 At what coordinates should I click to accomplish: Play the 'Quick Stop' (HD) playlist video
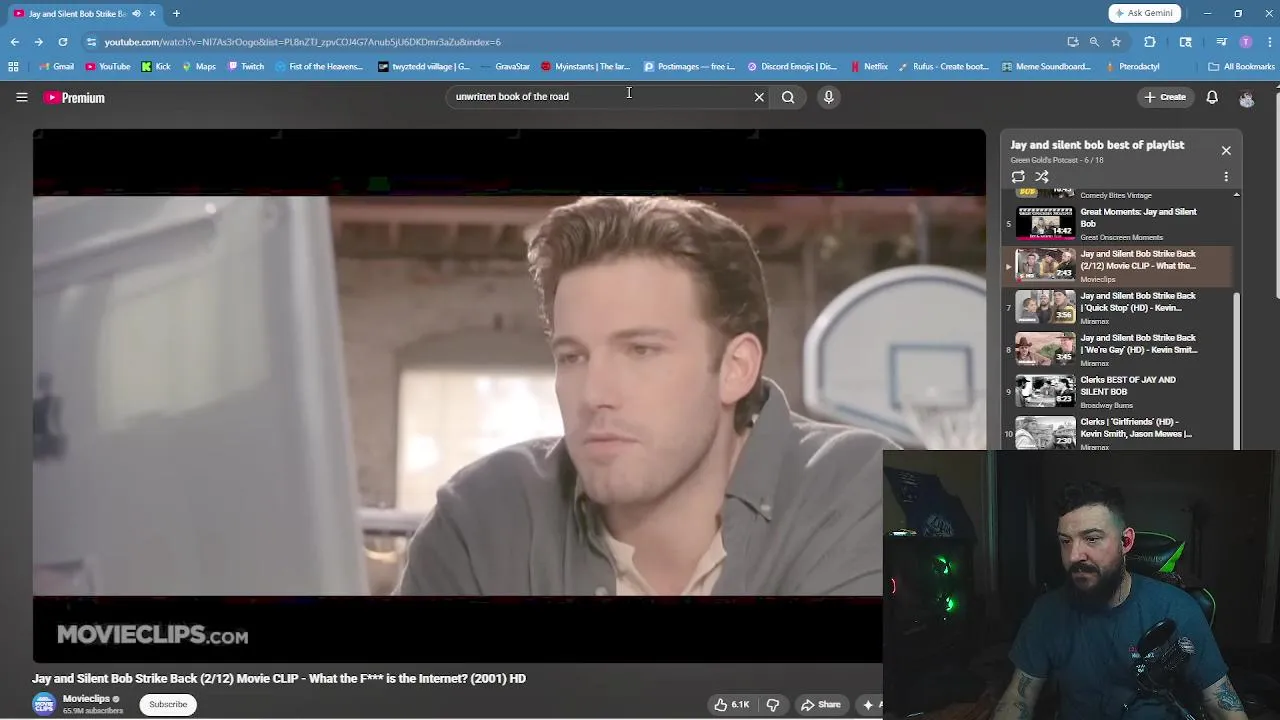[1118, 307]
